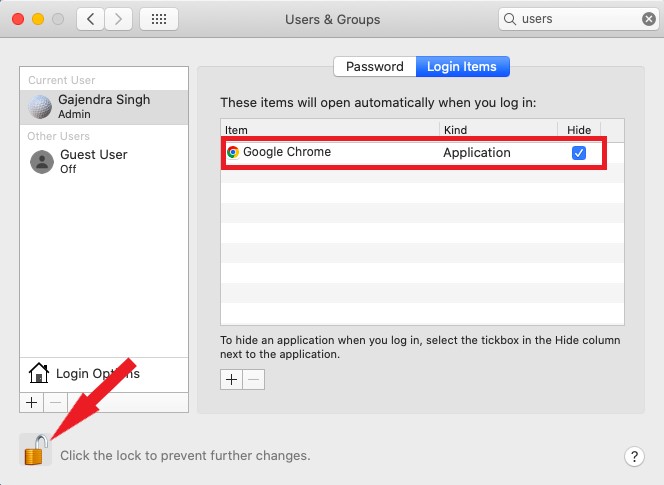Add a login item with plus button
The image size is (664, 485).
click(231, 379)
